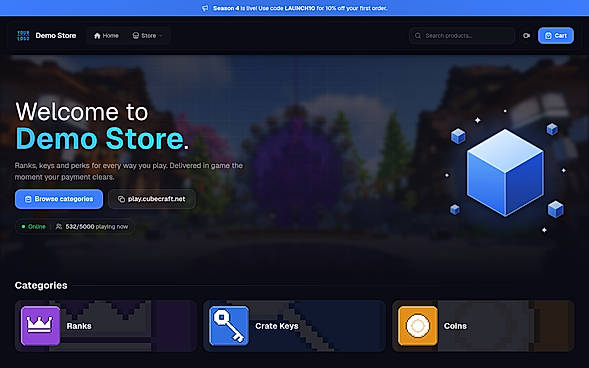Expand the Store navigation dropdown
Image resolution: width=589 pixels, height=368 pixels.
[x=148, y=36]
